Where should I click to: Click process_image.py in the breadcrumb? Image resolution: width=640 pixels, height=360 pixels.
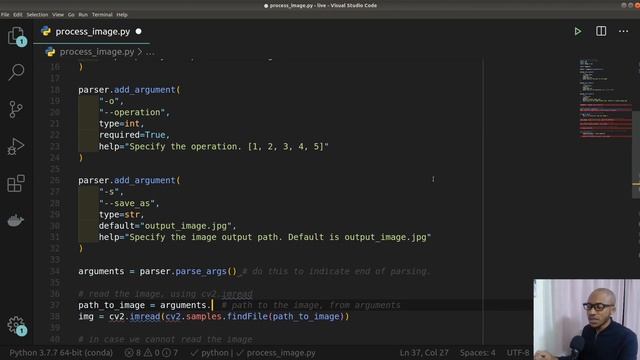97,52
